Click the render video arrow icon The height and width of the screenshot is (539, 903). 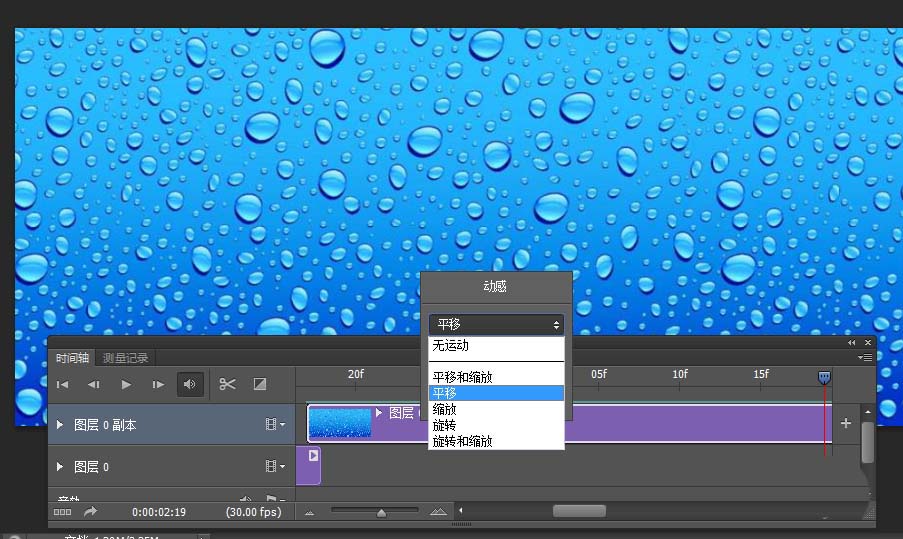click(90, 511)
